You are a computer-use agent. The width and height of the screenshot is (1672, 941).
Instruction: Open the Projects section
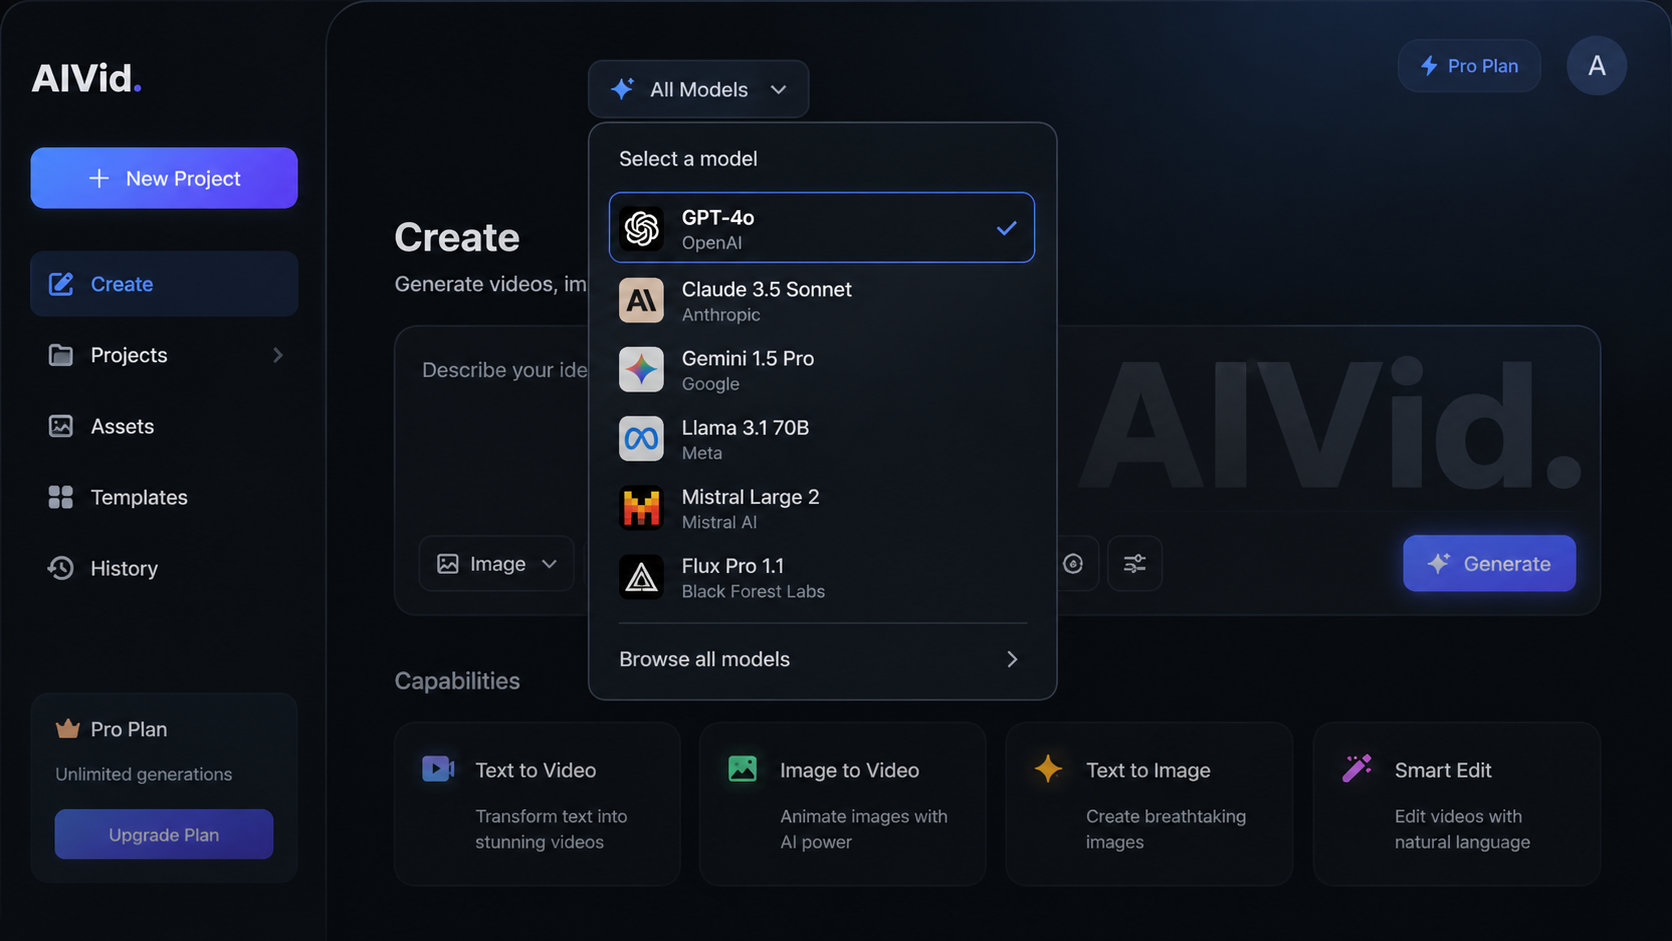[x=164, y=355]
